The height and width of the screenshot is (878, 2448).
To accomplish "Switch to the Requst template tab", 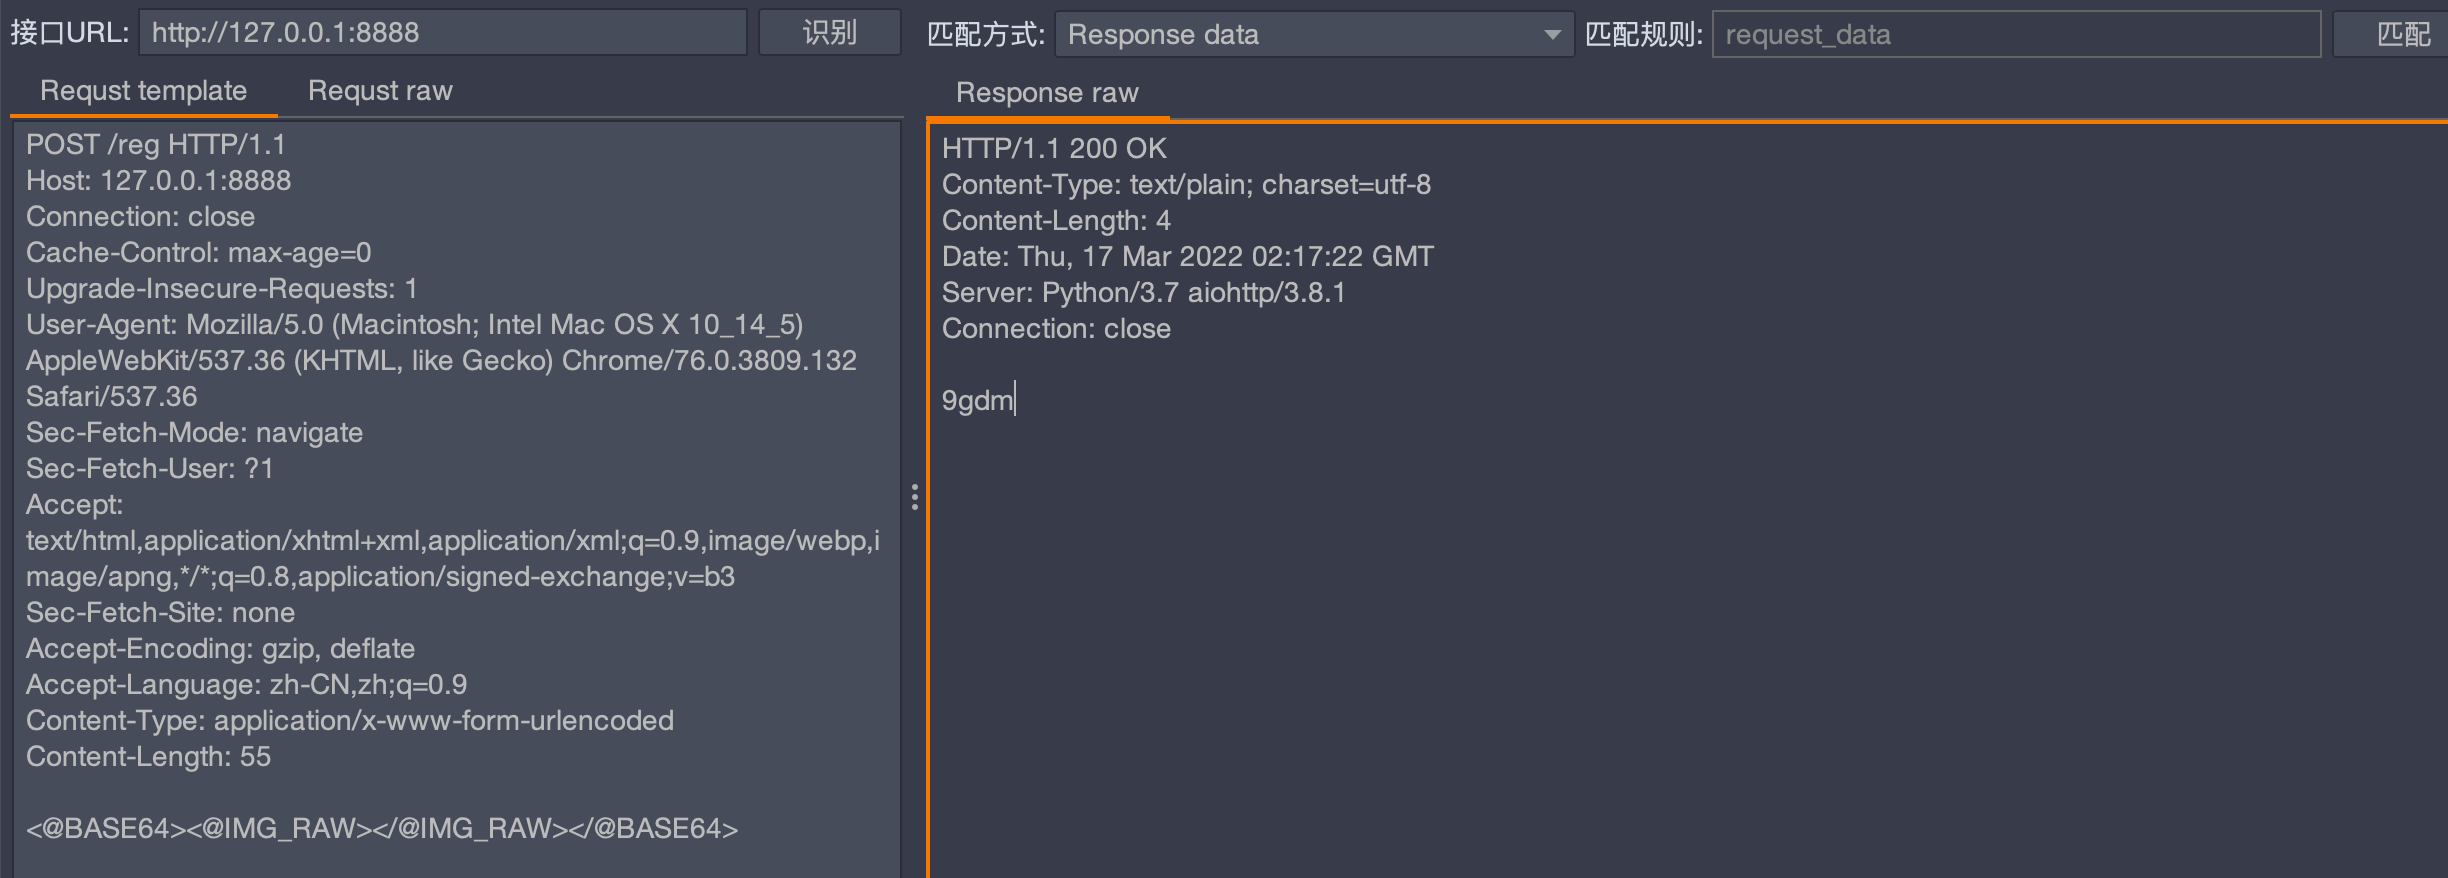I will 143,91.
